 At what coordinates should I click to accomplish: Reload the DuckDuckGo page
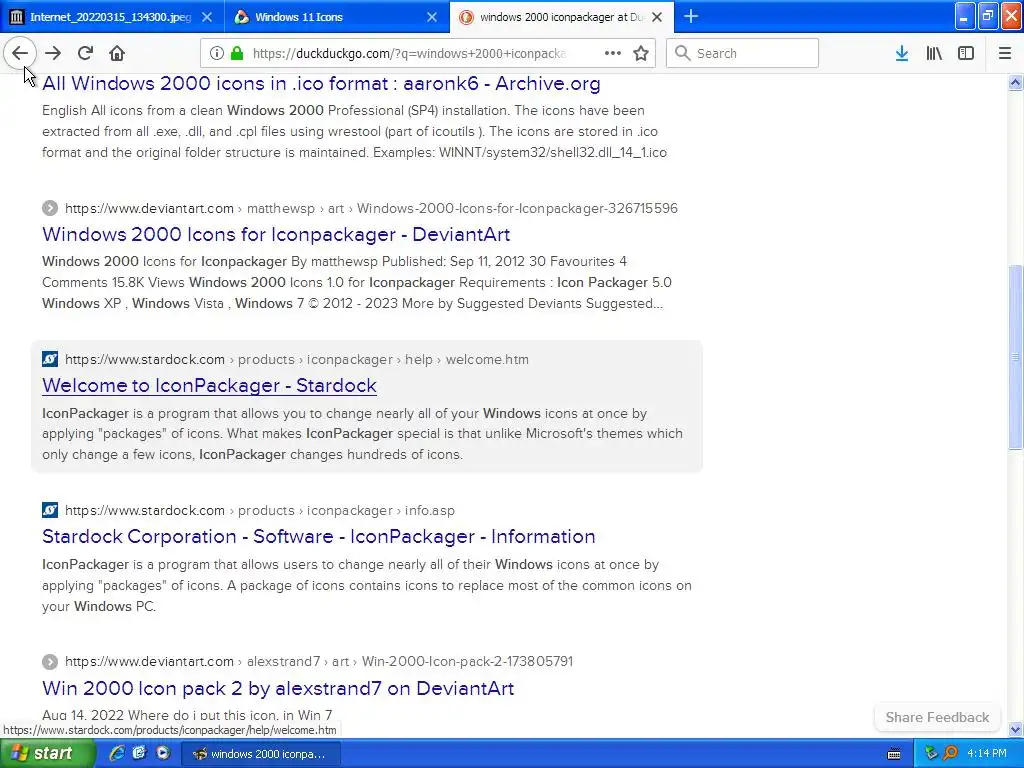click(x=85, y=53)
